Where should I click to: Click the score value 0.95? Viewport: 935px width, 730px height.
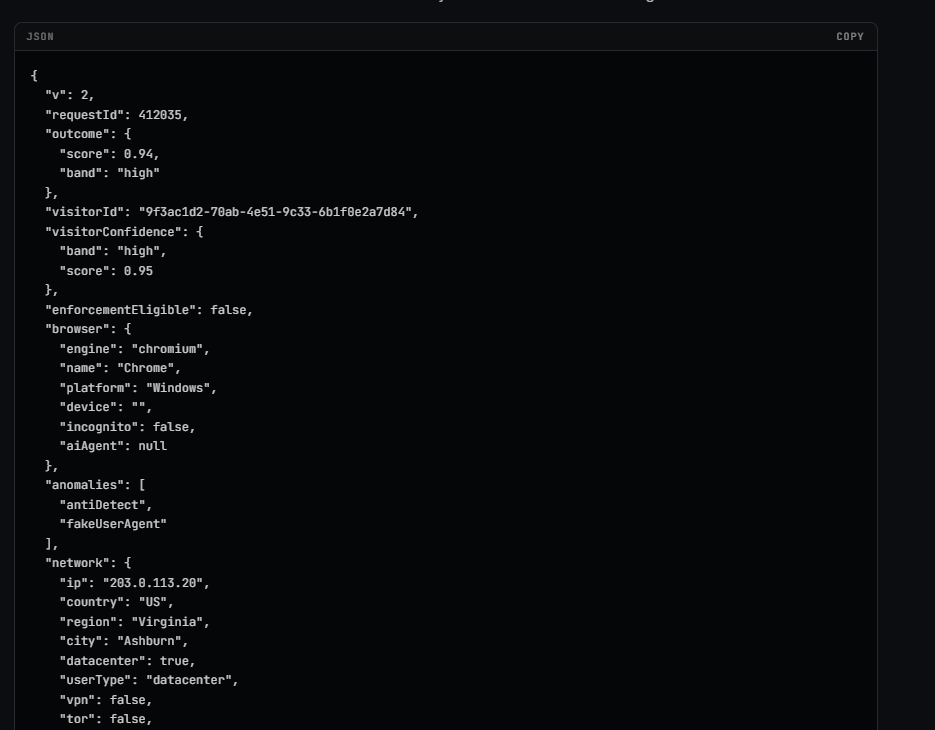pyautogui.click(x=138, y=271)
